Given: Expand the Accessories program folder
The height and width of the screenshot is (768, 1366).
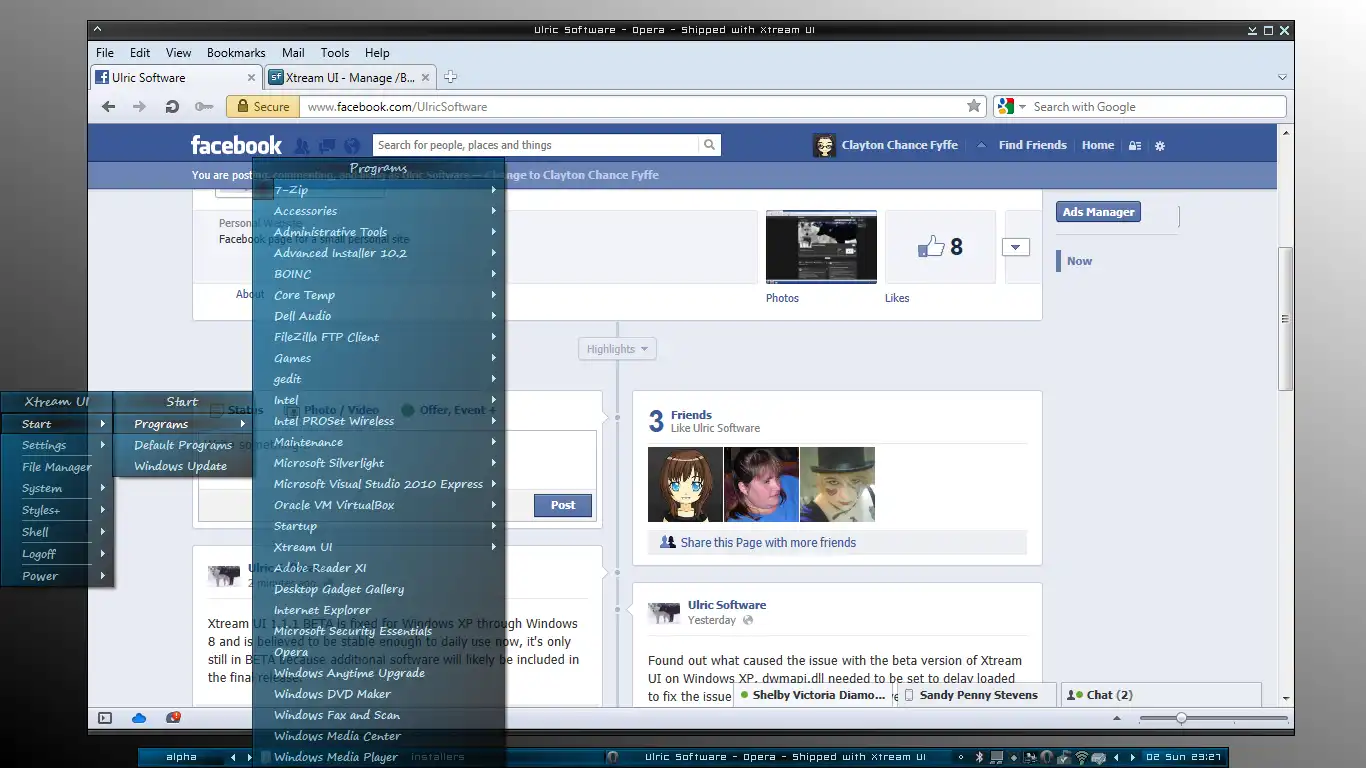Looking at the screenshot, I should (x=378, y=211).
